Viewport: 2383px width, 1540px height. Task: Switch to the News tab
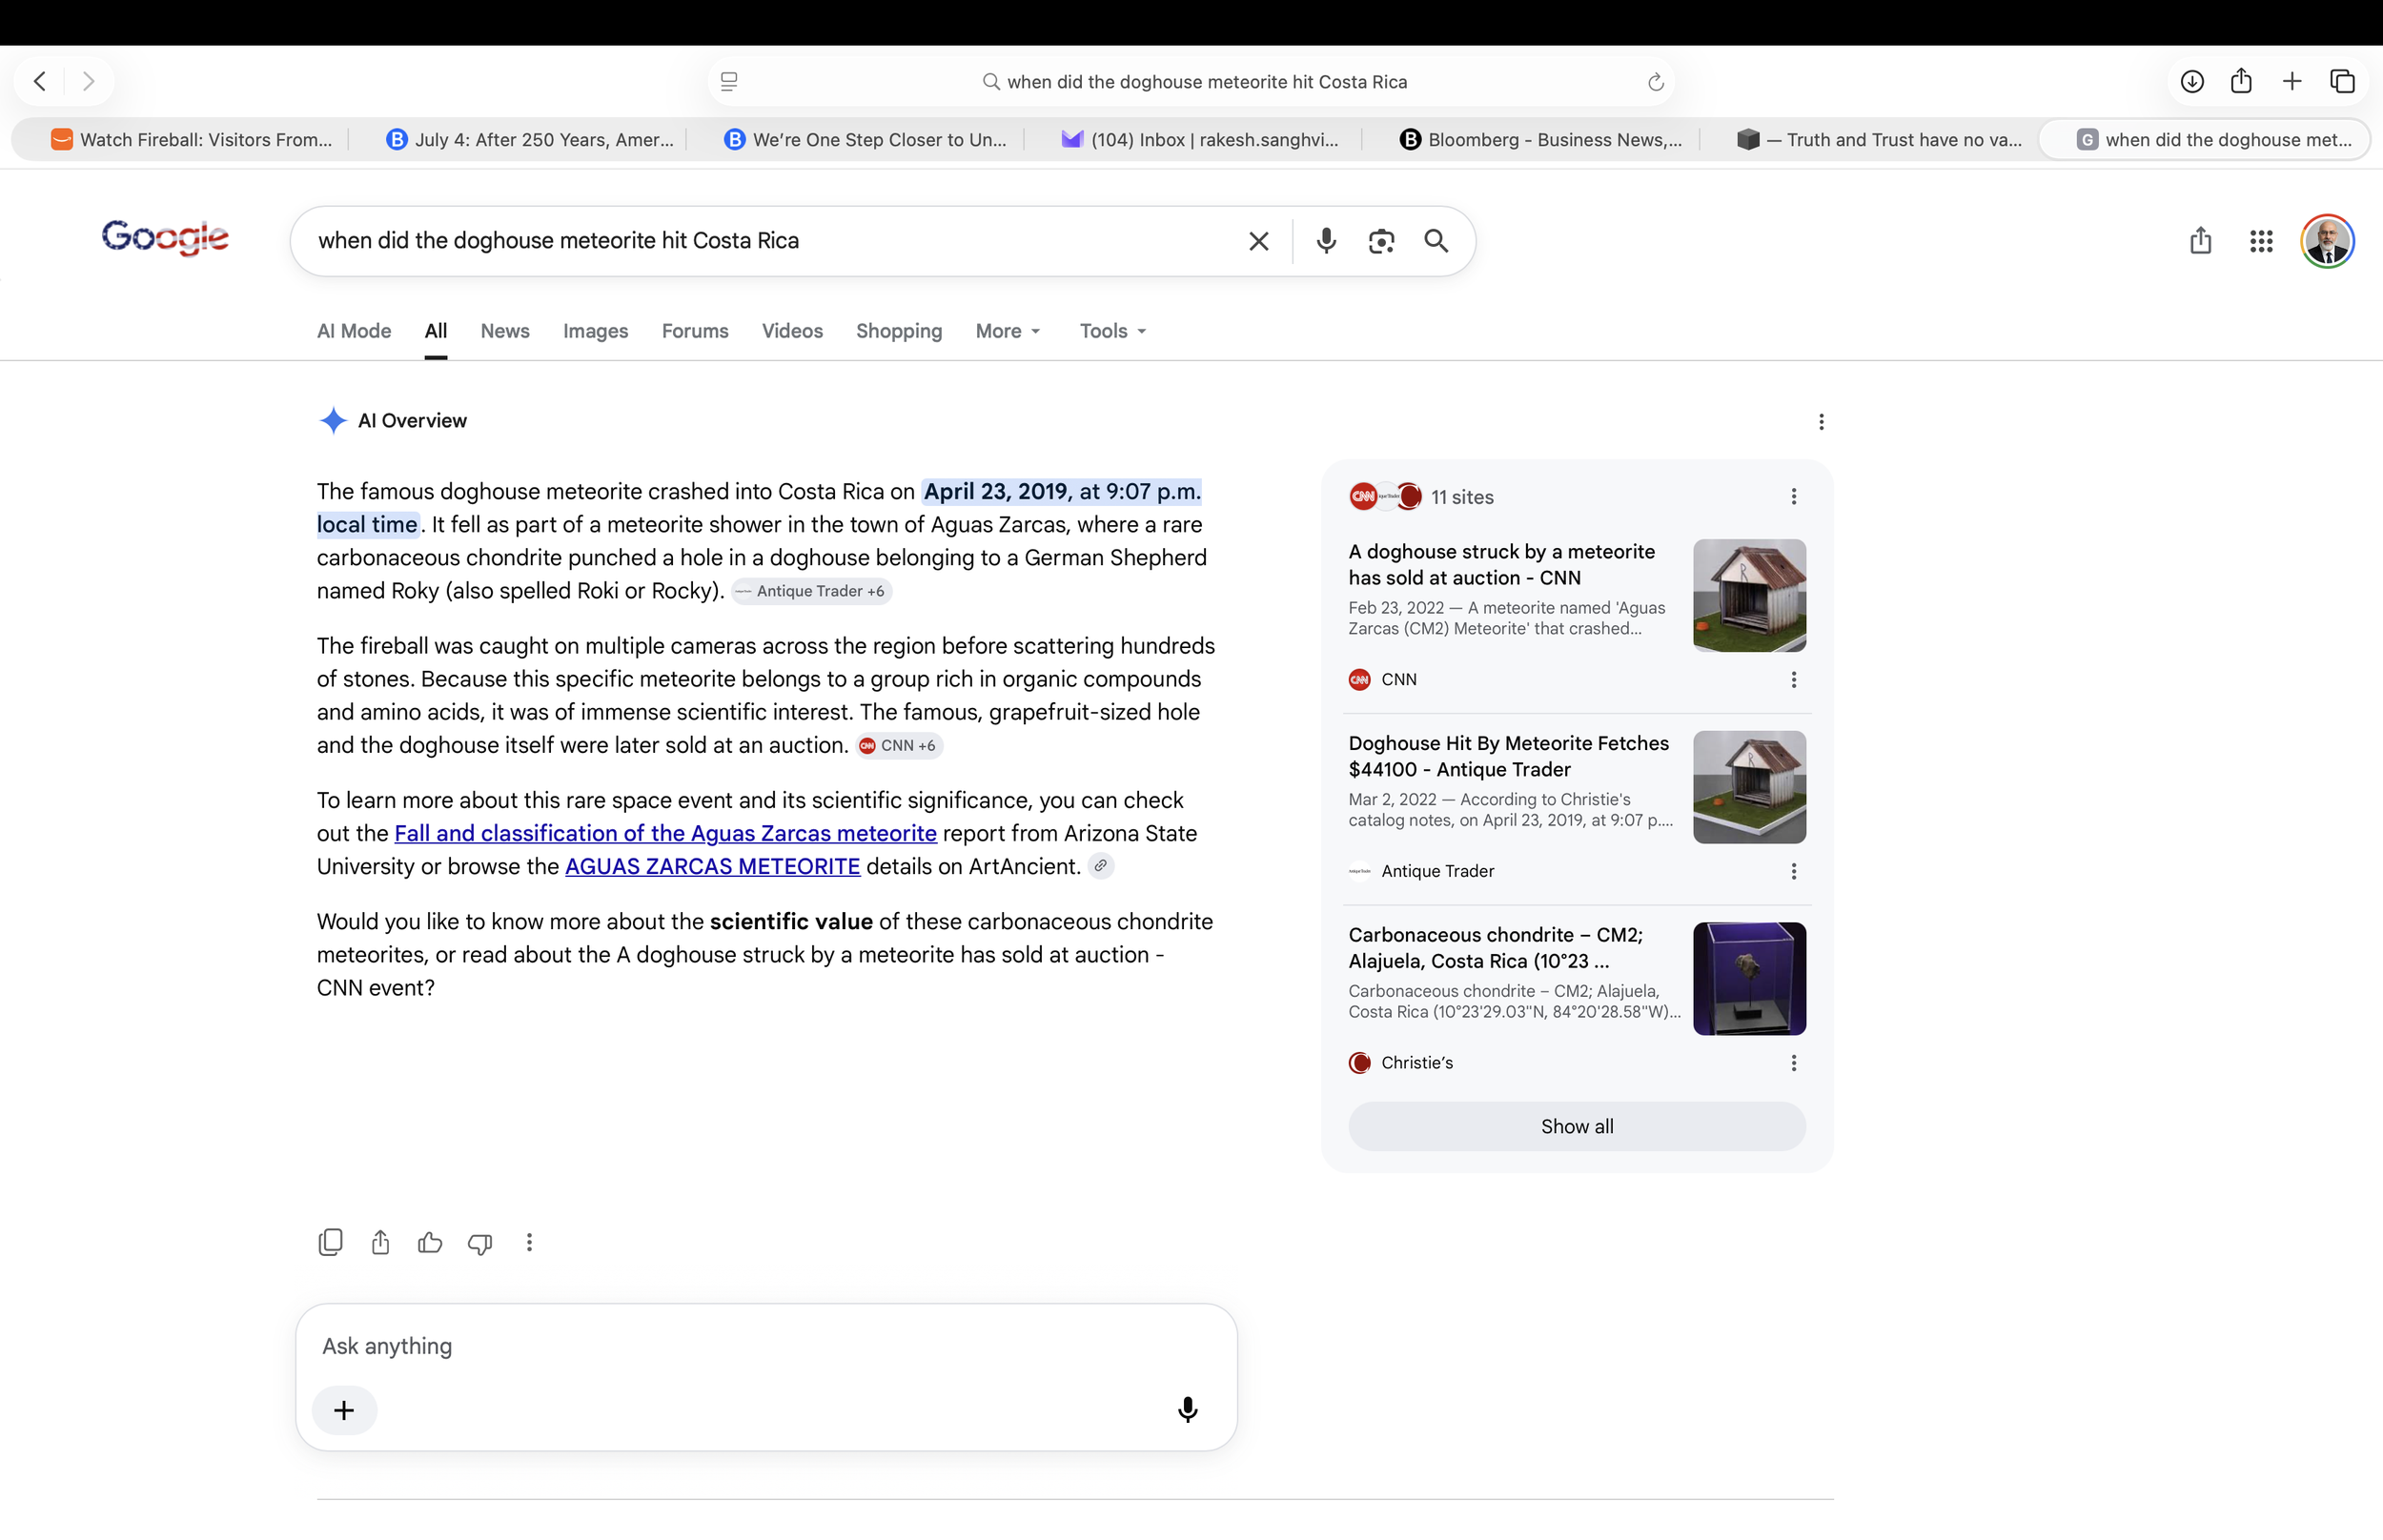[505, 331]
